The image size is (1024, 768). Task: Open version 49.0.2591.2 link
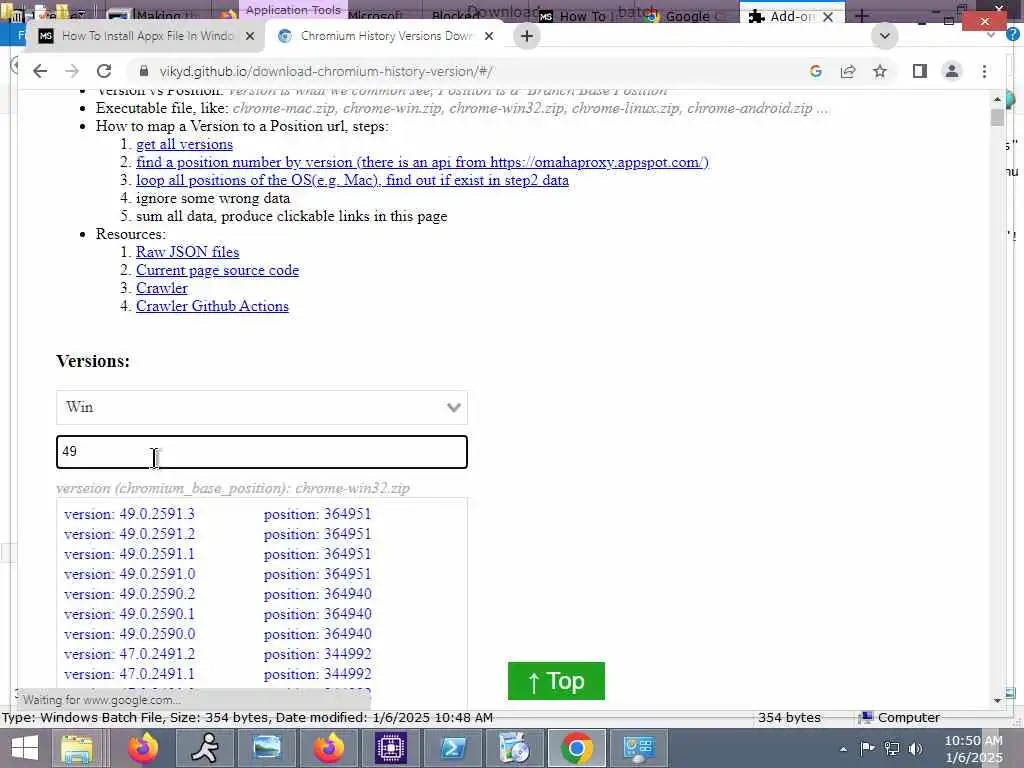(x=129, y=534)
